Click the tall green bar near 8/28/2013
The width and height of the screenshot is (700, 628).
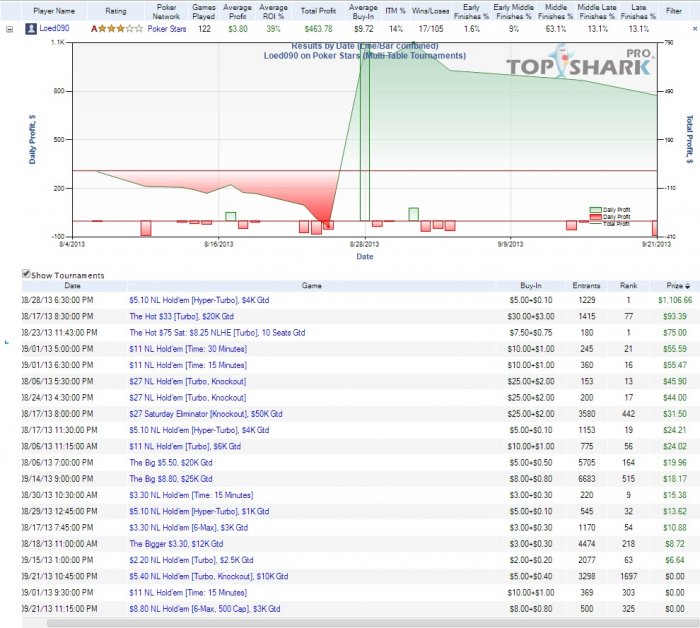pyautogui.click(x=365, y=134)
